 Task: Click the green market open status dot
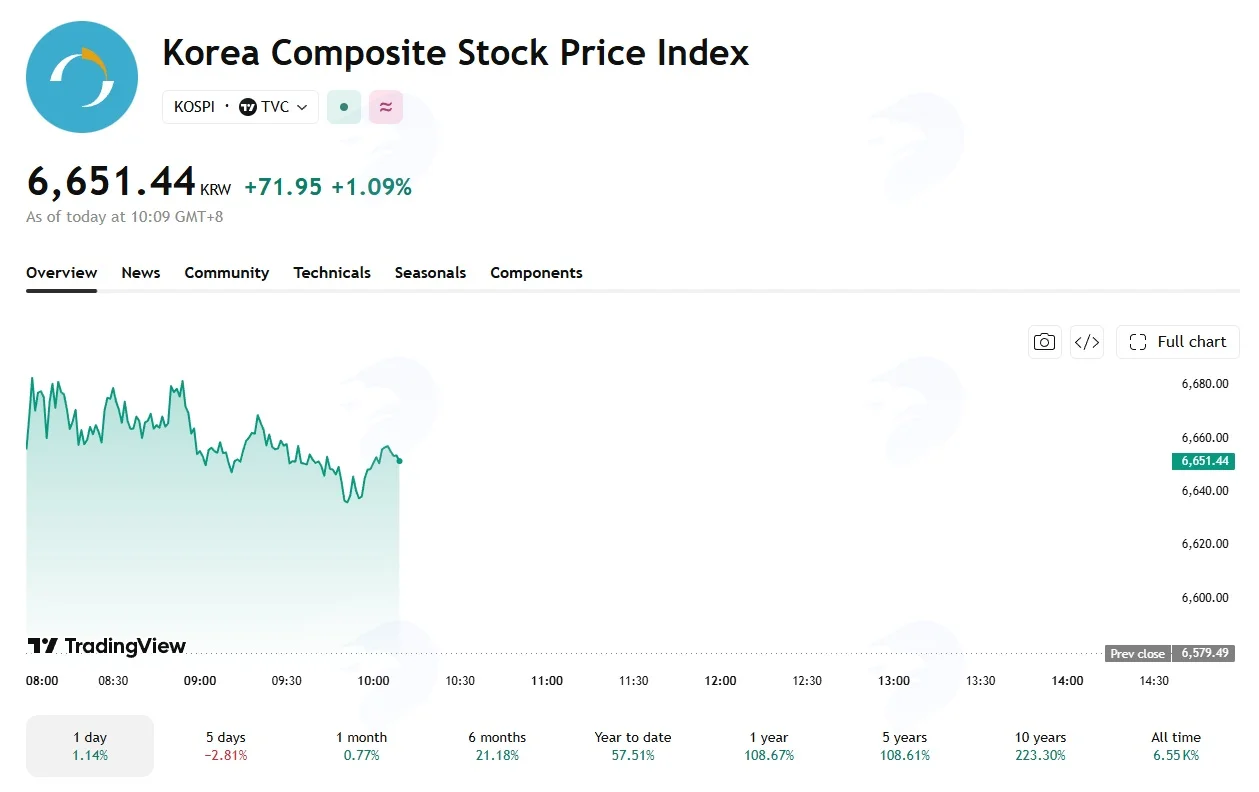[344, 107]
